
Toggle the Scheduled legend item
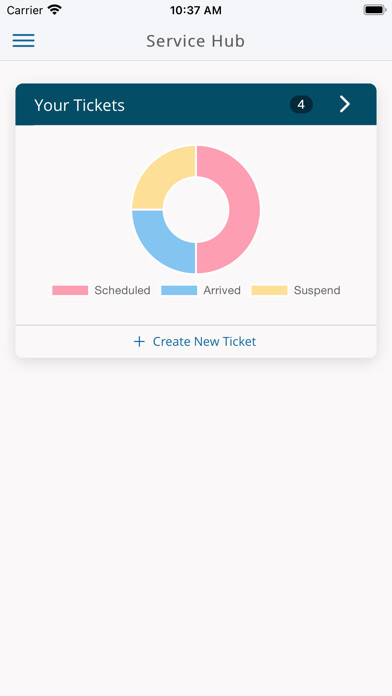click(101, 290)
